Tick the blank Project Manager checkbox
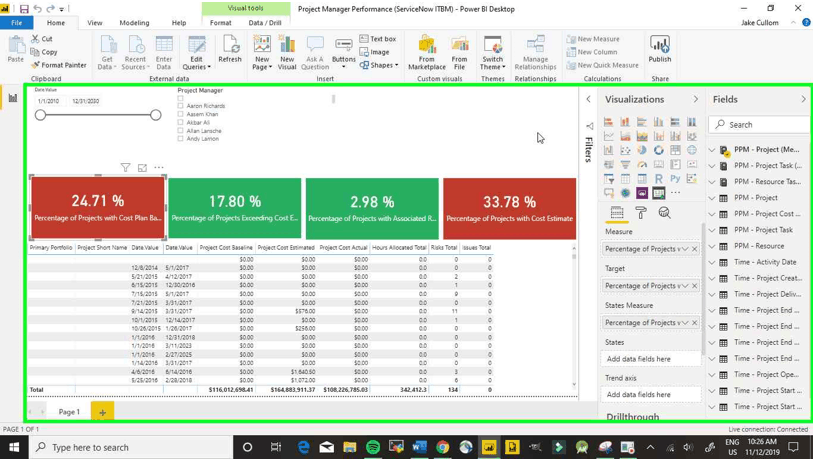 (x=180, y=98)
